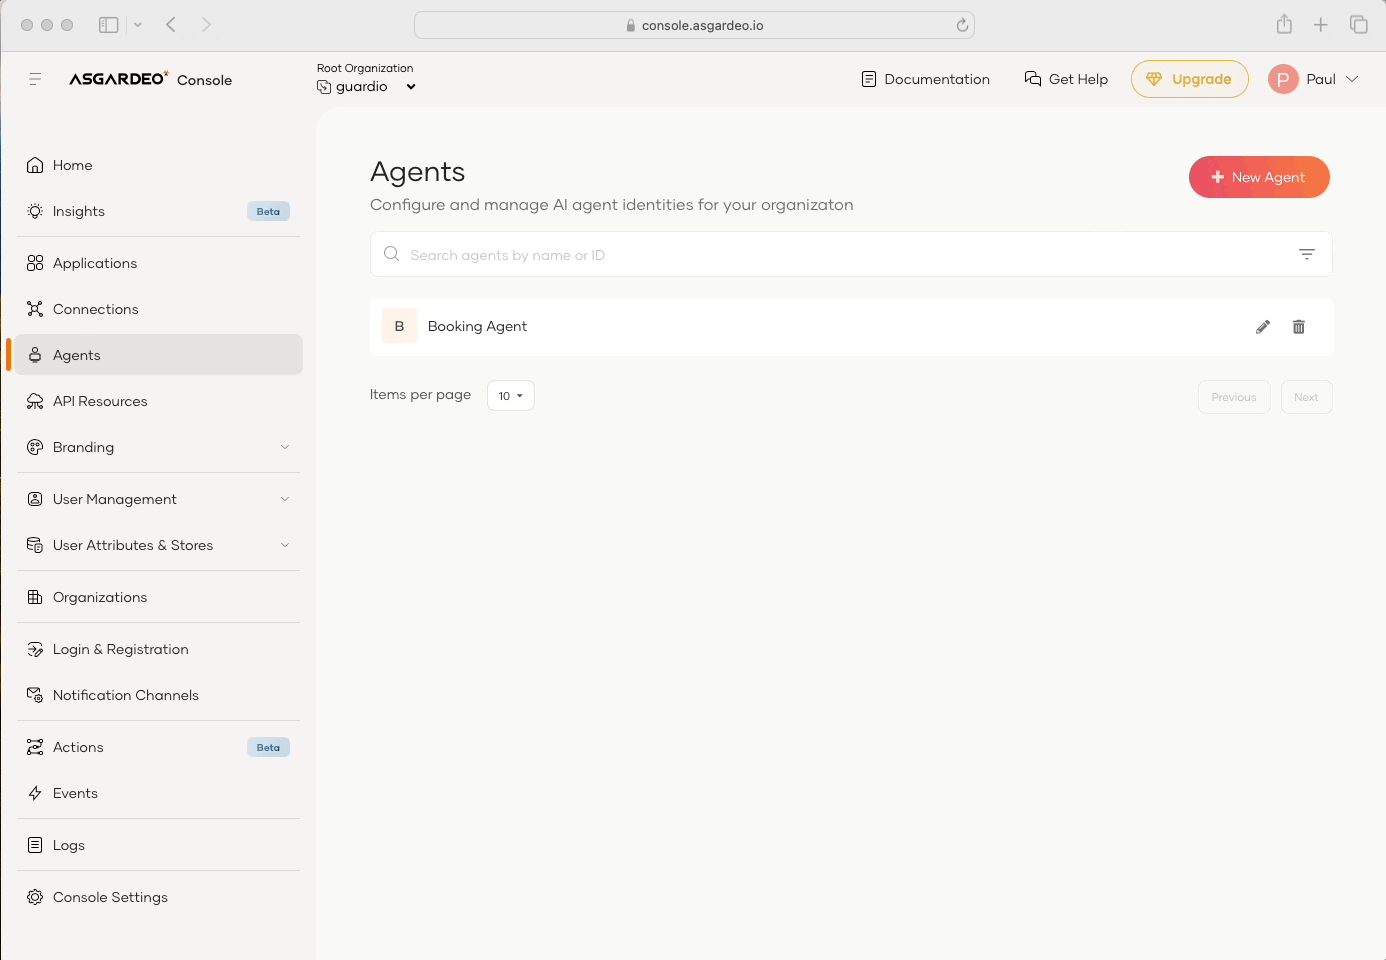
Task: Click the New Agent button
Action: point(1259,177)
